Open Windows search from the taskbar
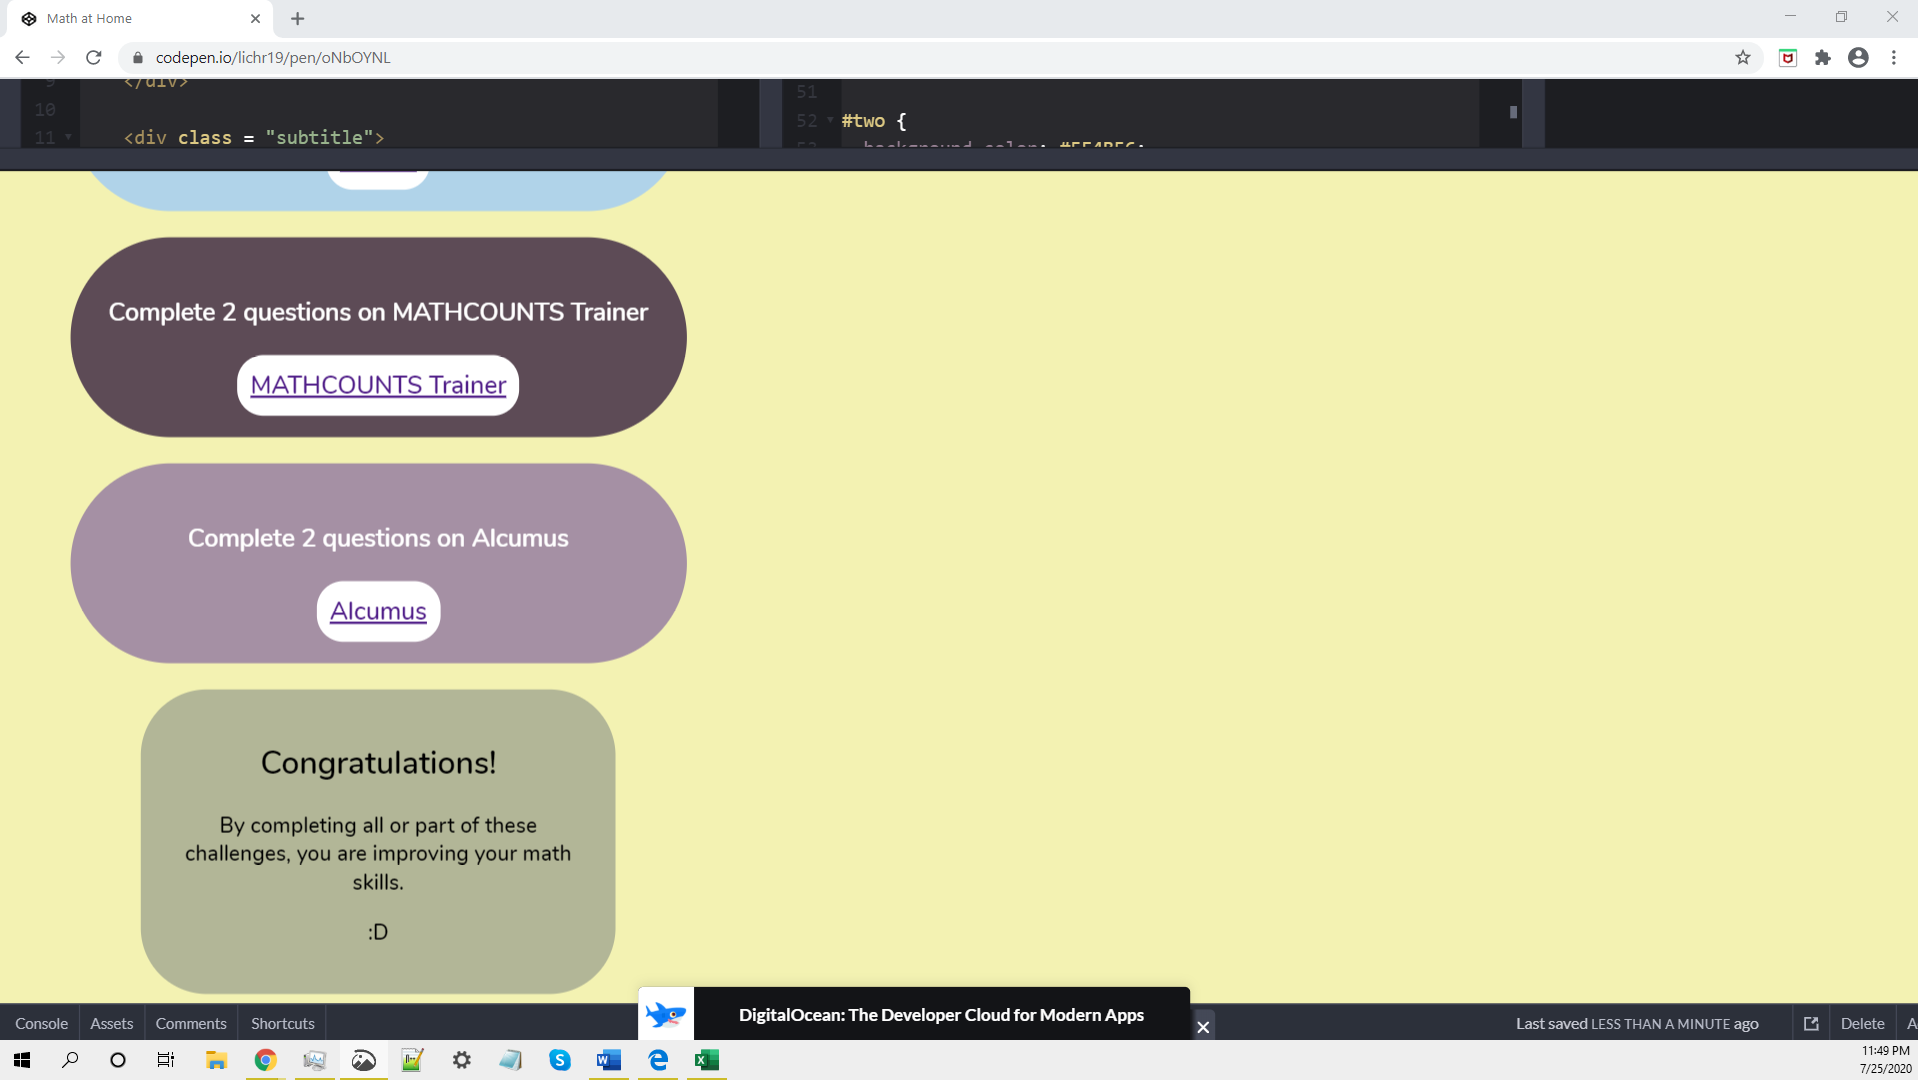 [70, 1060]
